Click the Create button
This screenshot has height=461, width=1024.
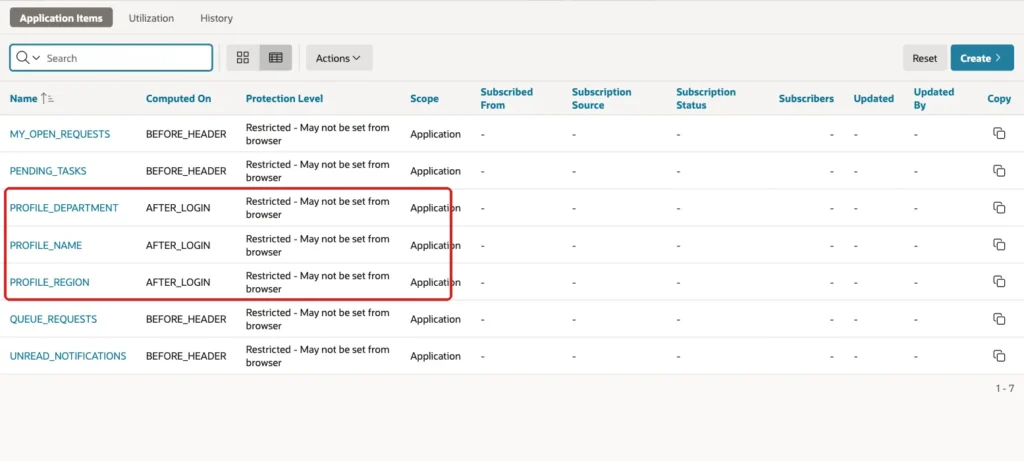(982, 57)
